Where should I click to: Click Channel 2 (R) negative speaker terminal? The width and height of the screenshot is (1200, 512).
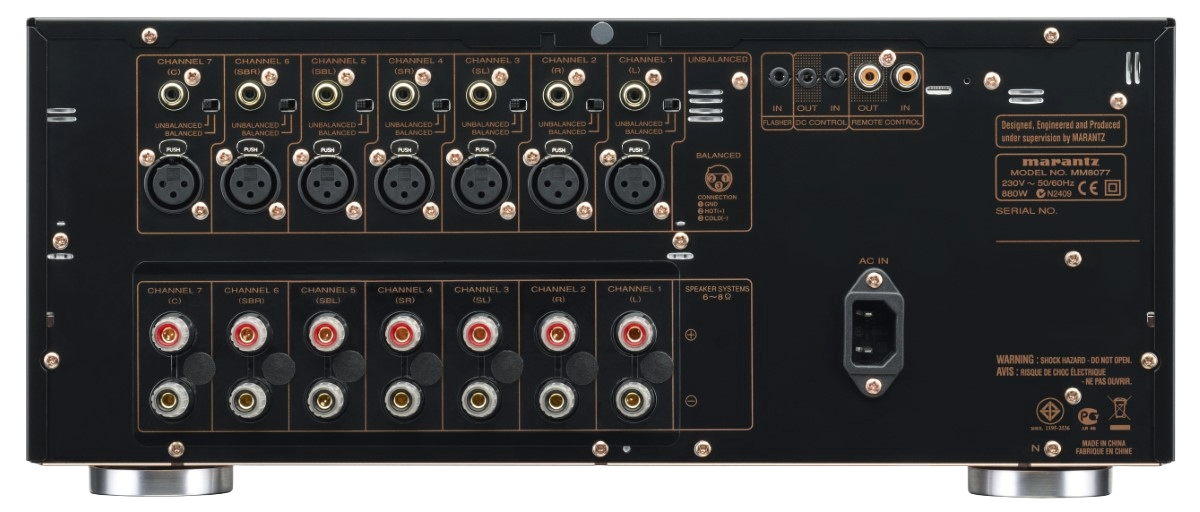point(555,401)
